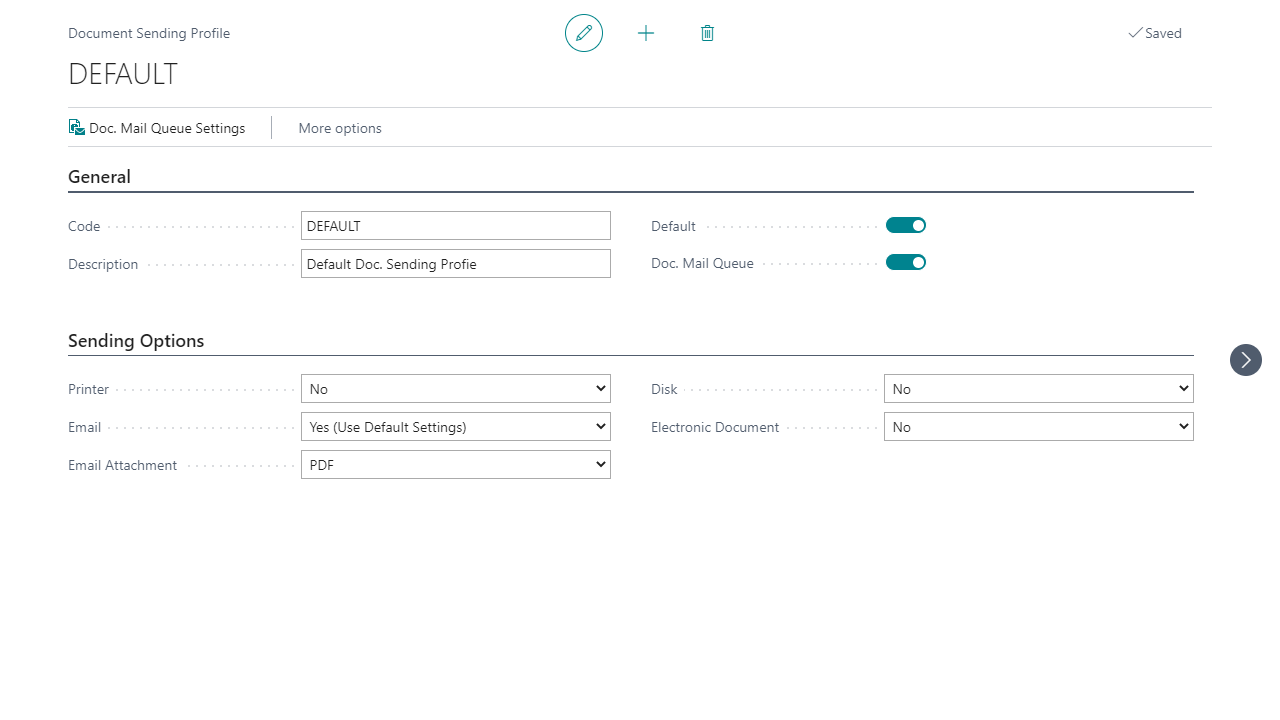Turn off the Default toggle

tap(905, 226)
